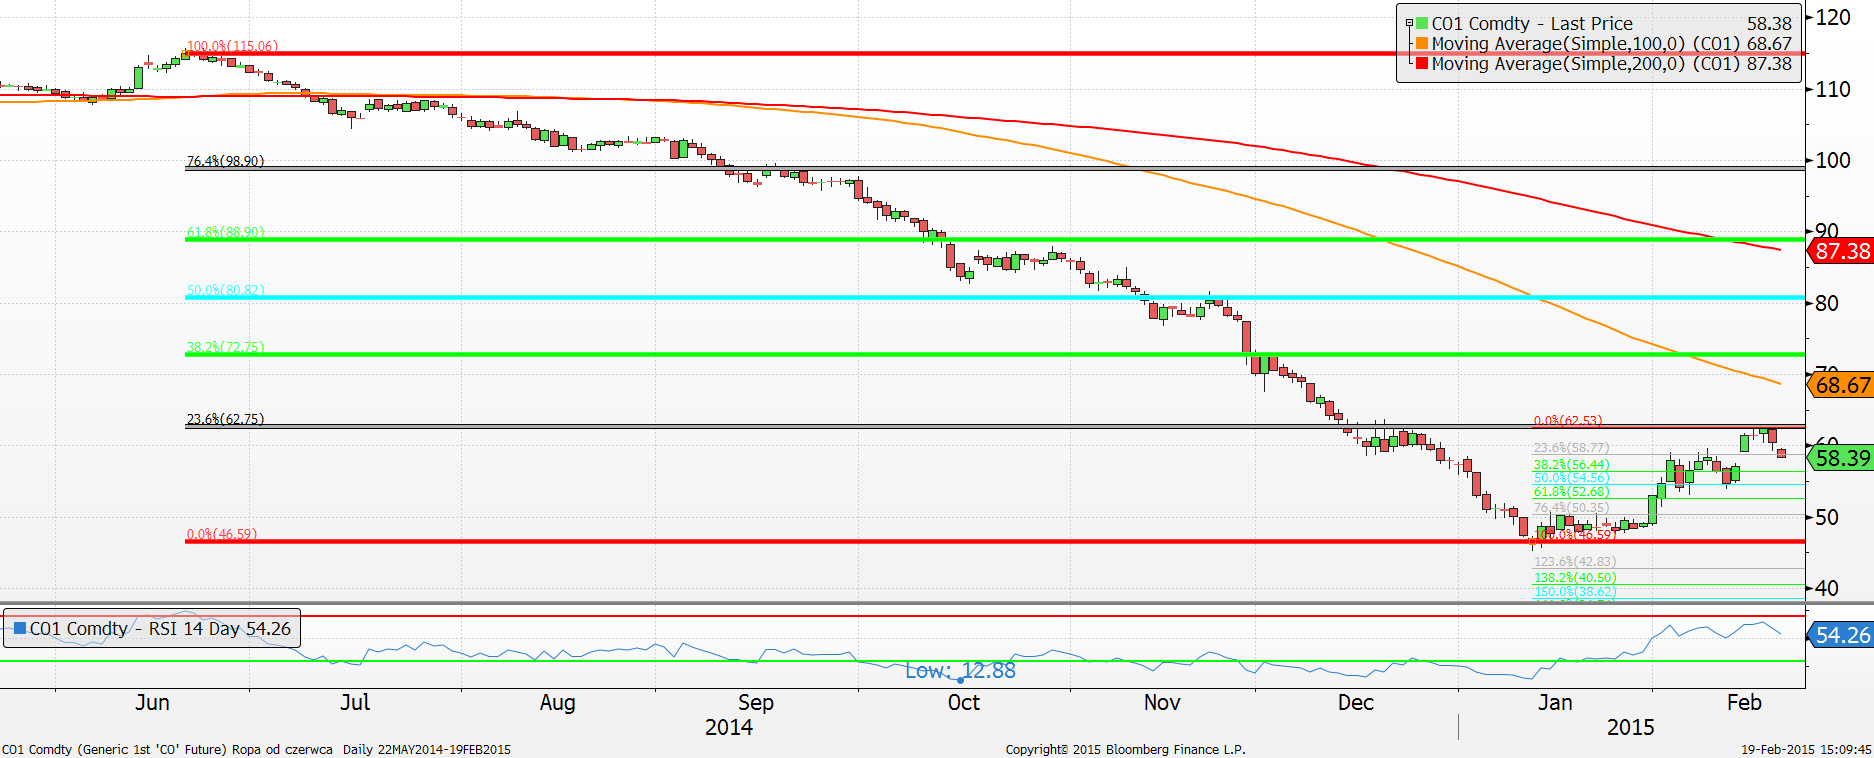Click the 80 price axis label
This screenshot has height=758, width=1874.
click(1828, 303)
